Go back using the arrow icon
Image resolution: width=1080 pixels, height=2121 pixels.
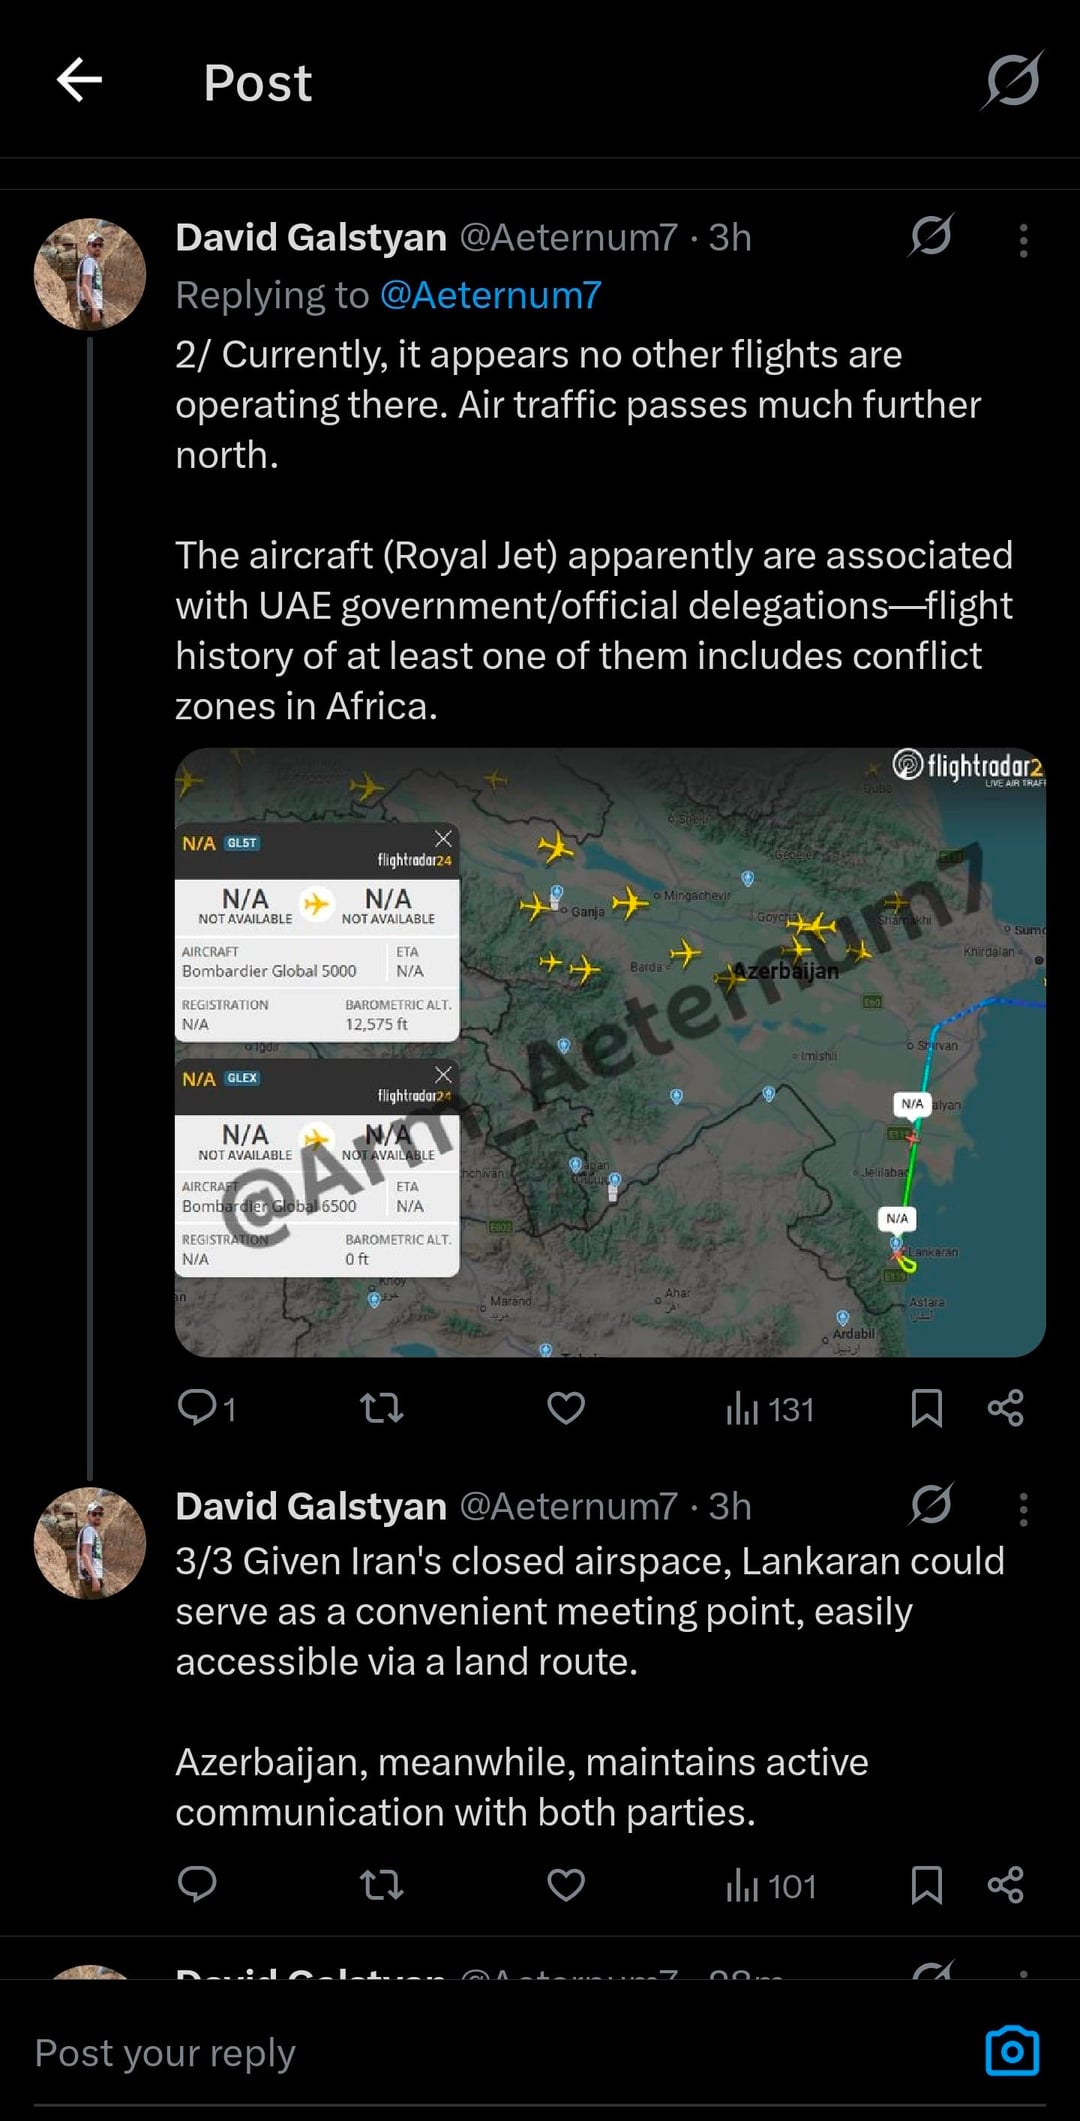point(80,81)
